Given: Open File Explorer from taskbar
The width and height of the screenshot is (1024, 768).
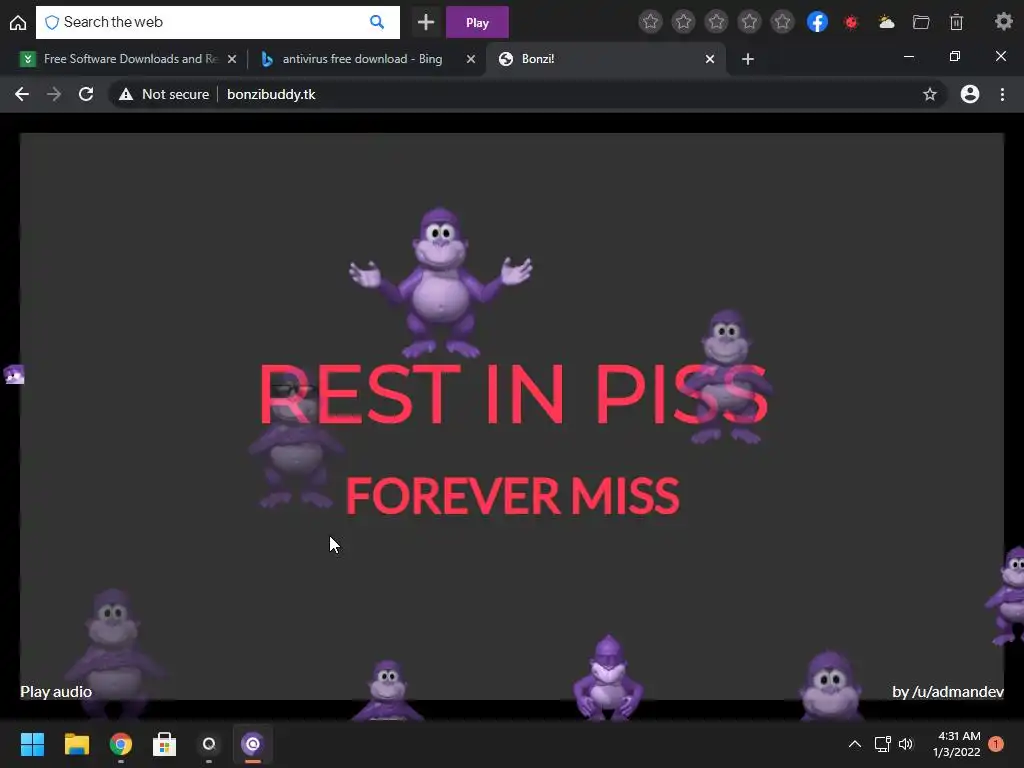Looking at the screenshot, I should (76, 744).
